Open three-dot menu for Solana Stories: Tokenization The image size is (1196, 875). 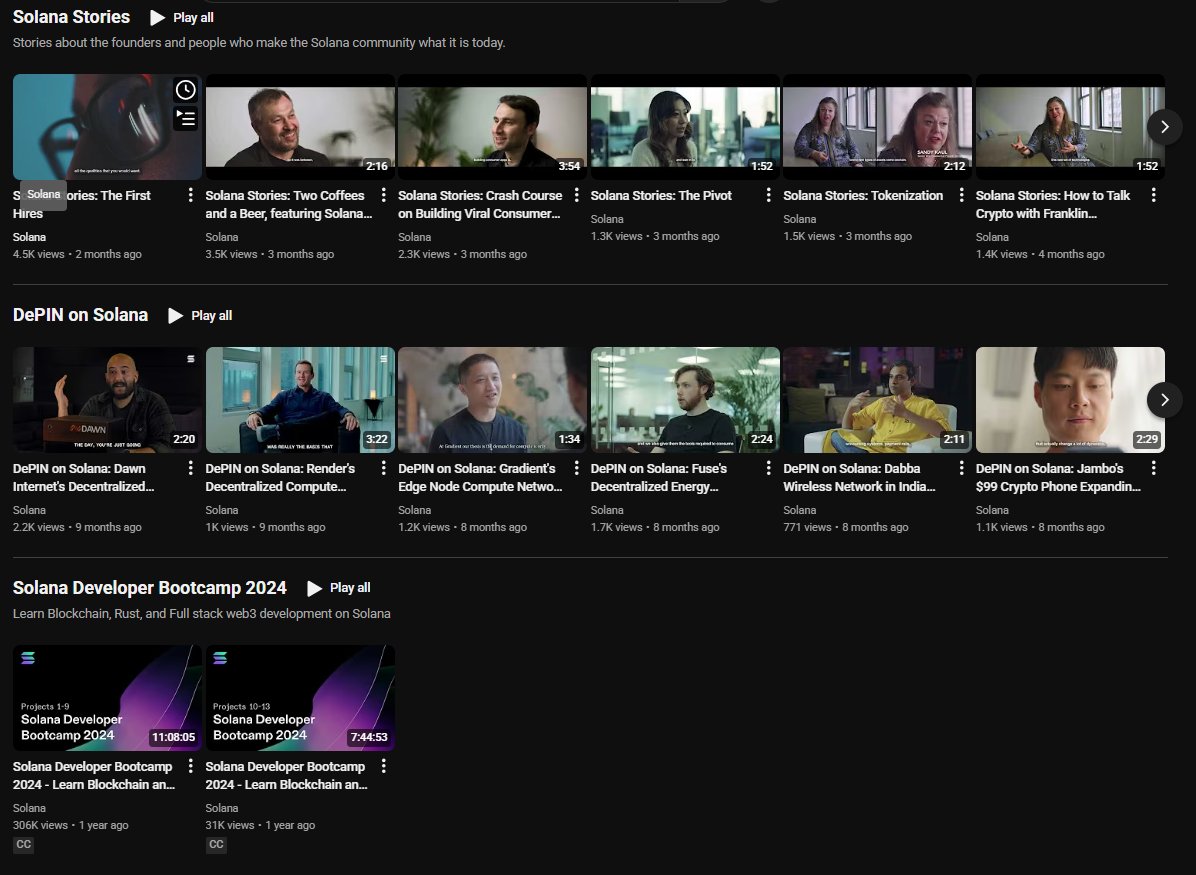pyautogui.click(x=961, y=195)
